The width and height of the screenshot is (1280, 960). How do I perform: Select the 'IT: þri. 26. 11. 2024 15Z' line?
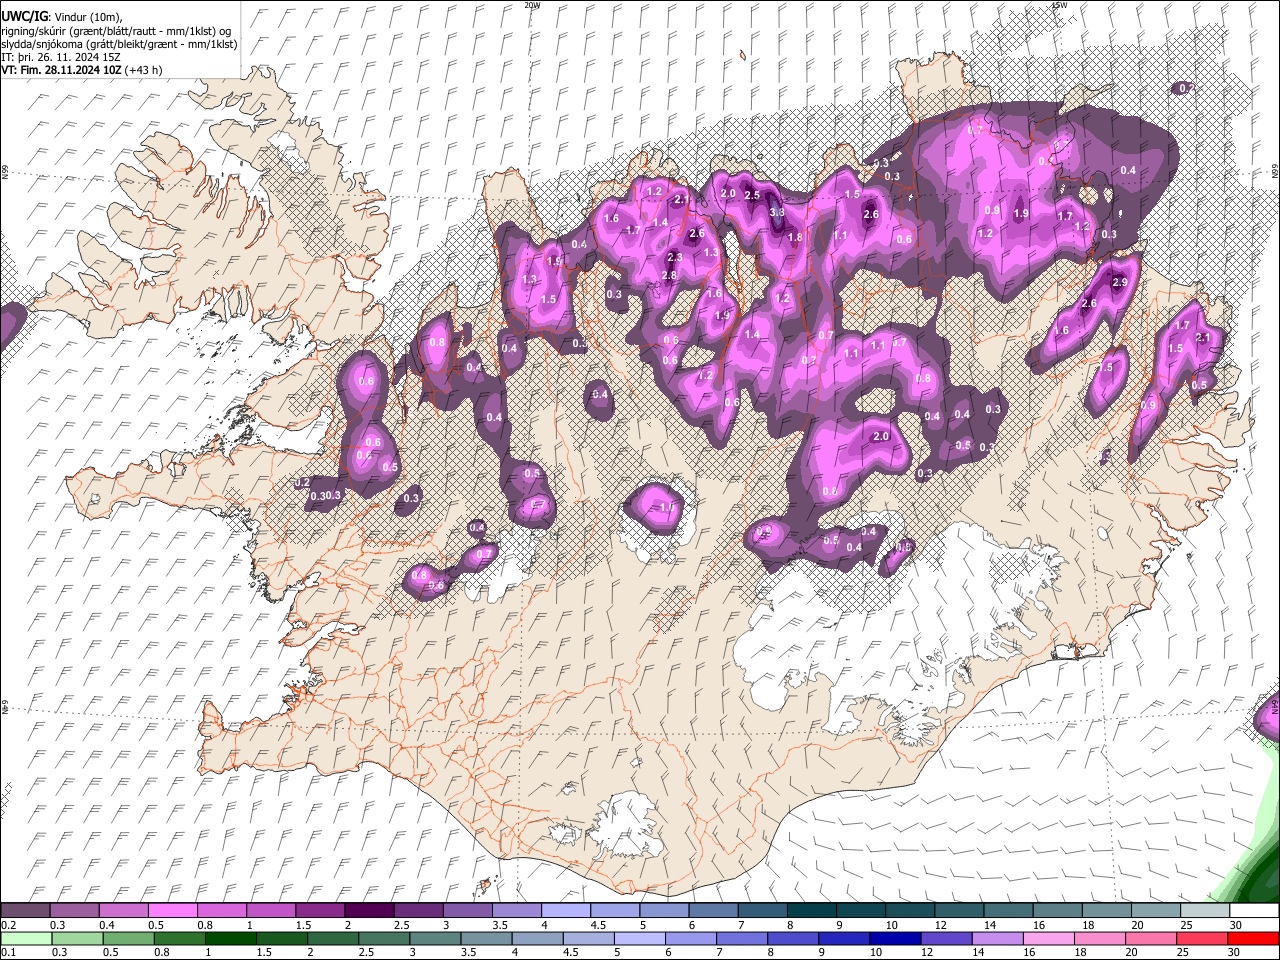tap(61, 57)
